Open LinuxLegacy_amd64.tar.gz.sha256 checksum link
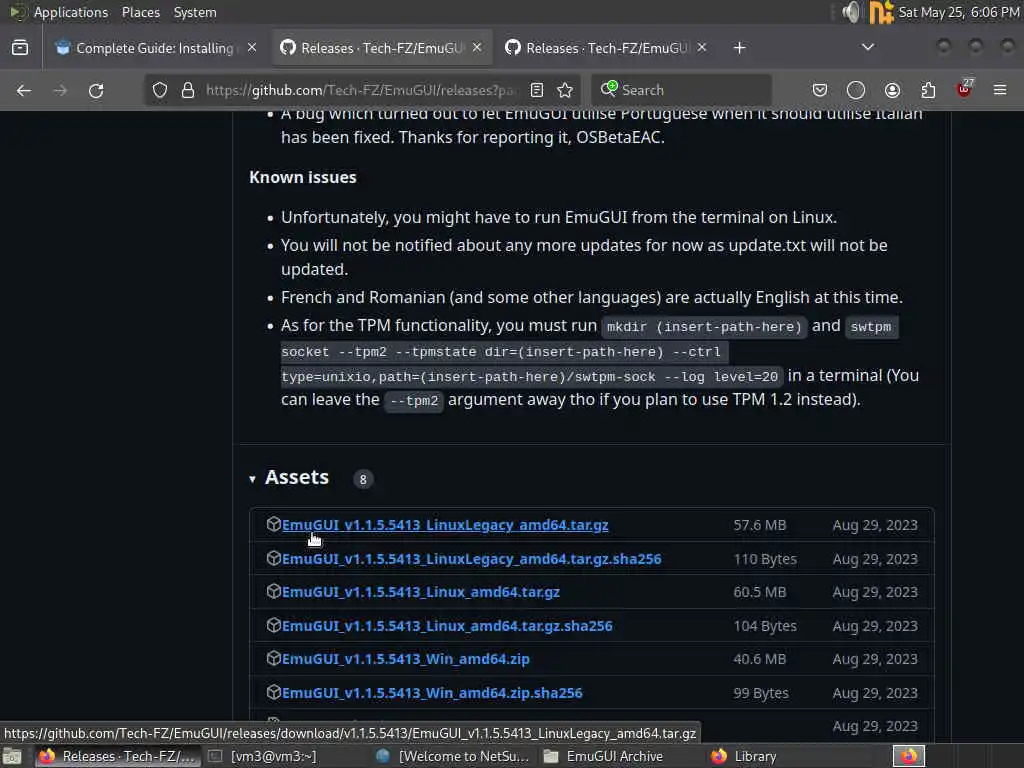Viewport: 1024px width, 768px height. (472, 559)
